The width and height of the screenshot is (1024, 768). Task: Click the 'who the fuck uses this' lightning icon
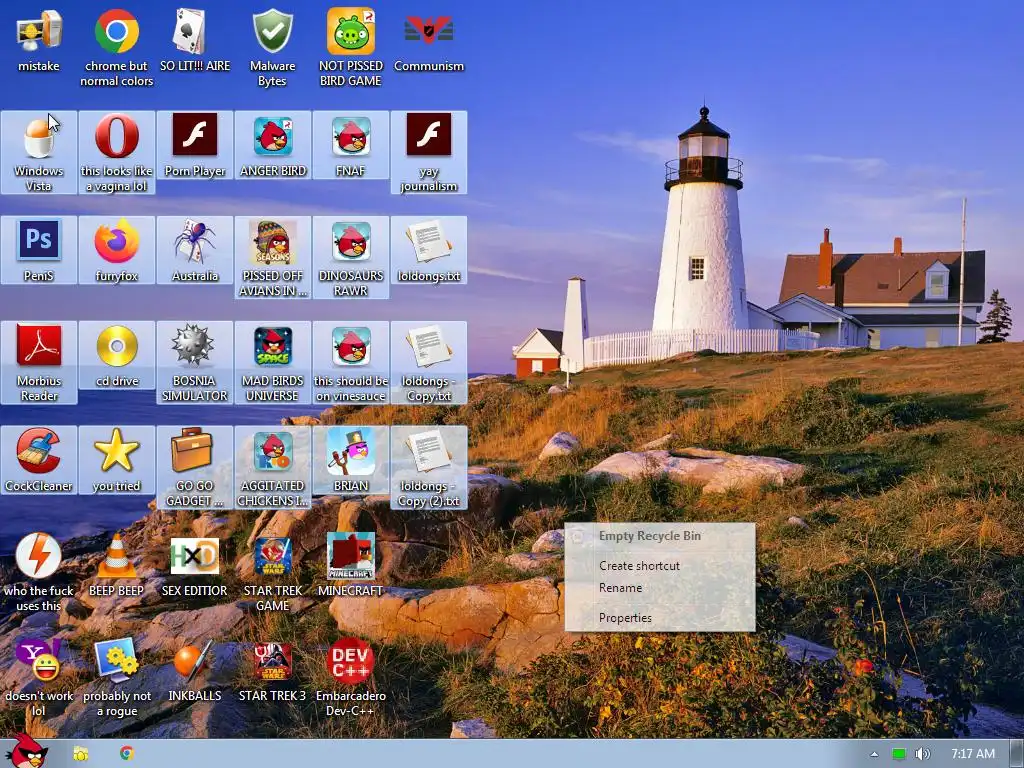click(39, 573)
